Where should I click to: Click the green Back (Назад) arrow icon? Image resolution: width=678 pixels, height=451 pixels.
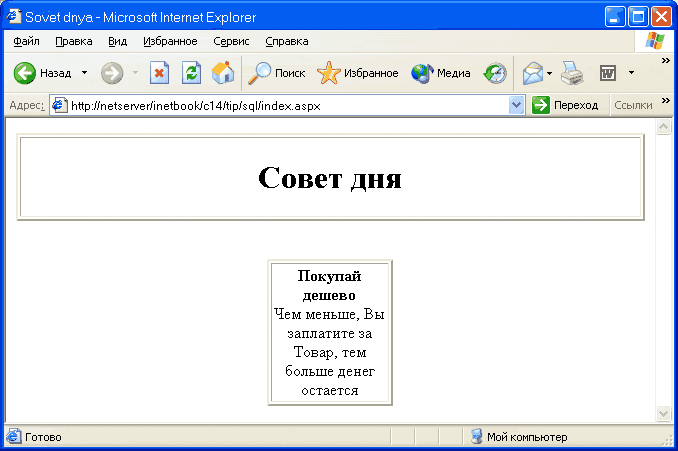point(25,73)
